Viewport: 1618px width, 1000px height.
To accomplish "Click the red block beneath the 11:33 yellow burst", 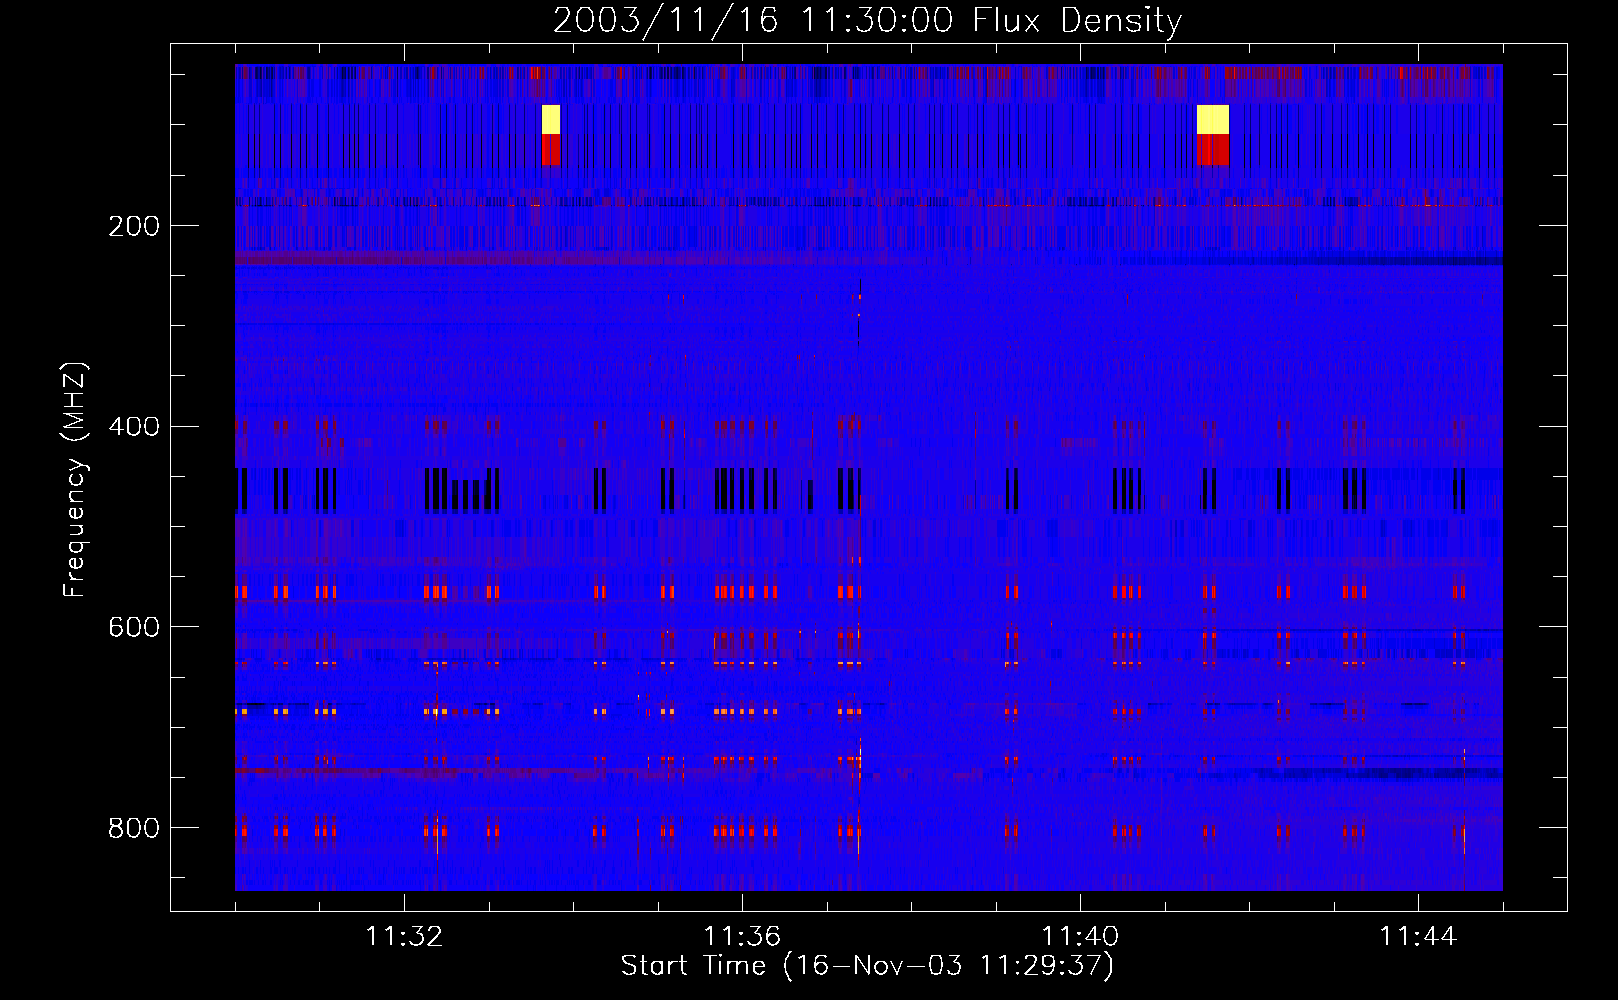I will [x=551, y=149].
